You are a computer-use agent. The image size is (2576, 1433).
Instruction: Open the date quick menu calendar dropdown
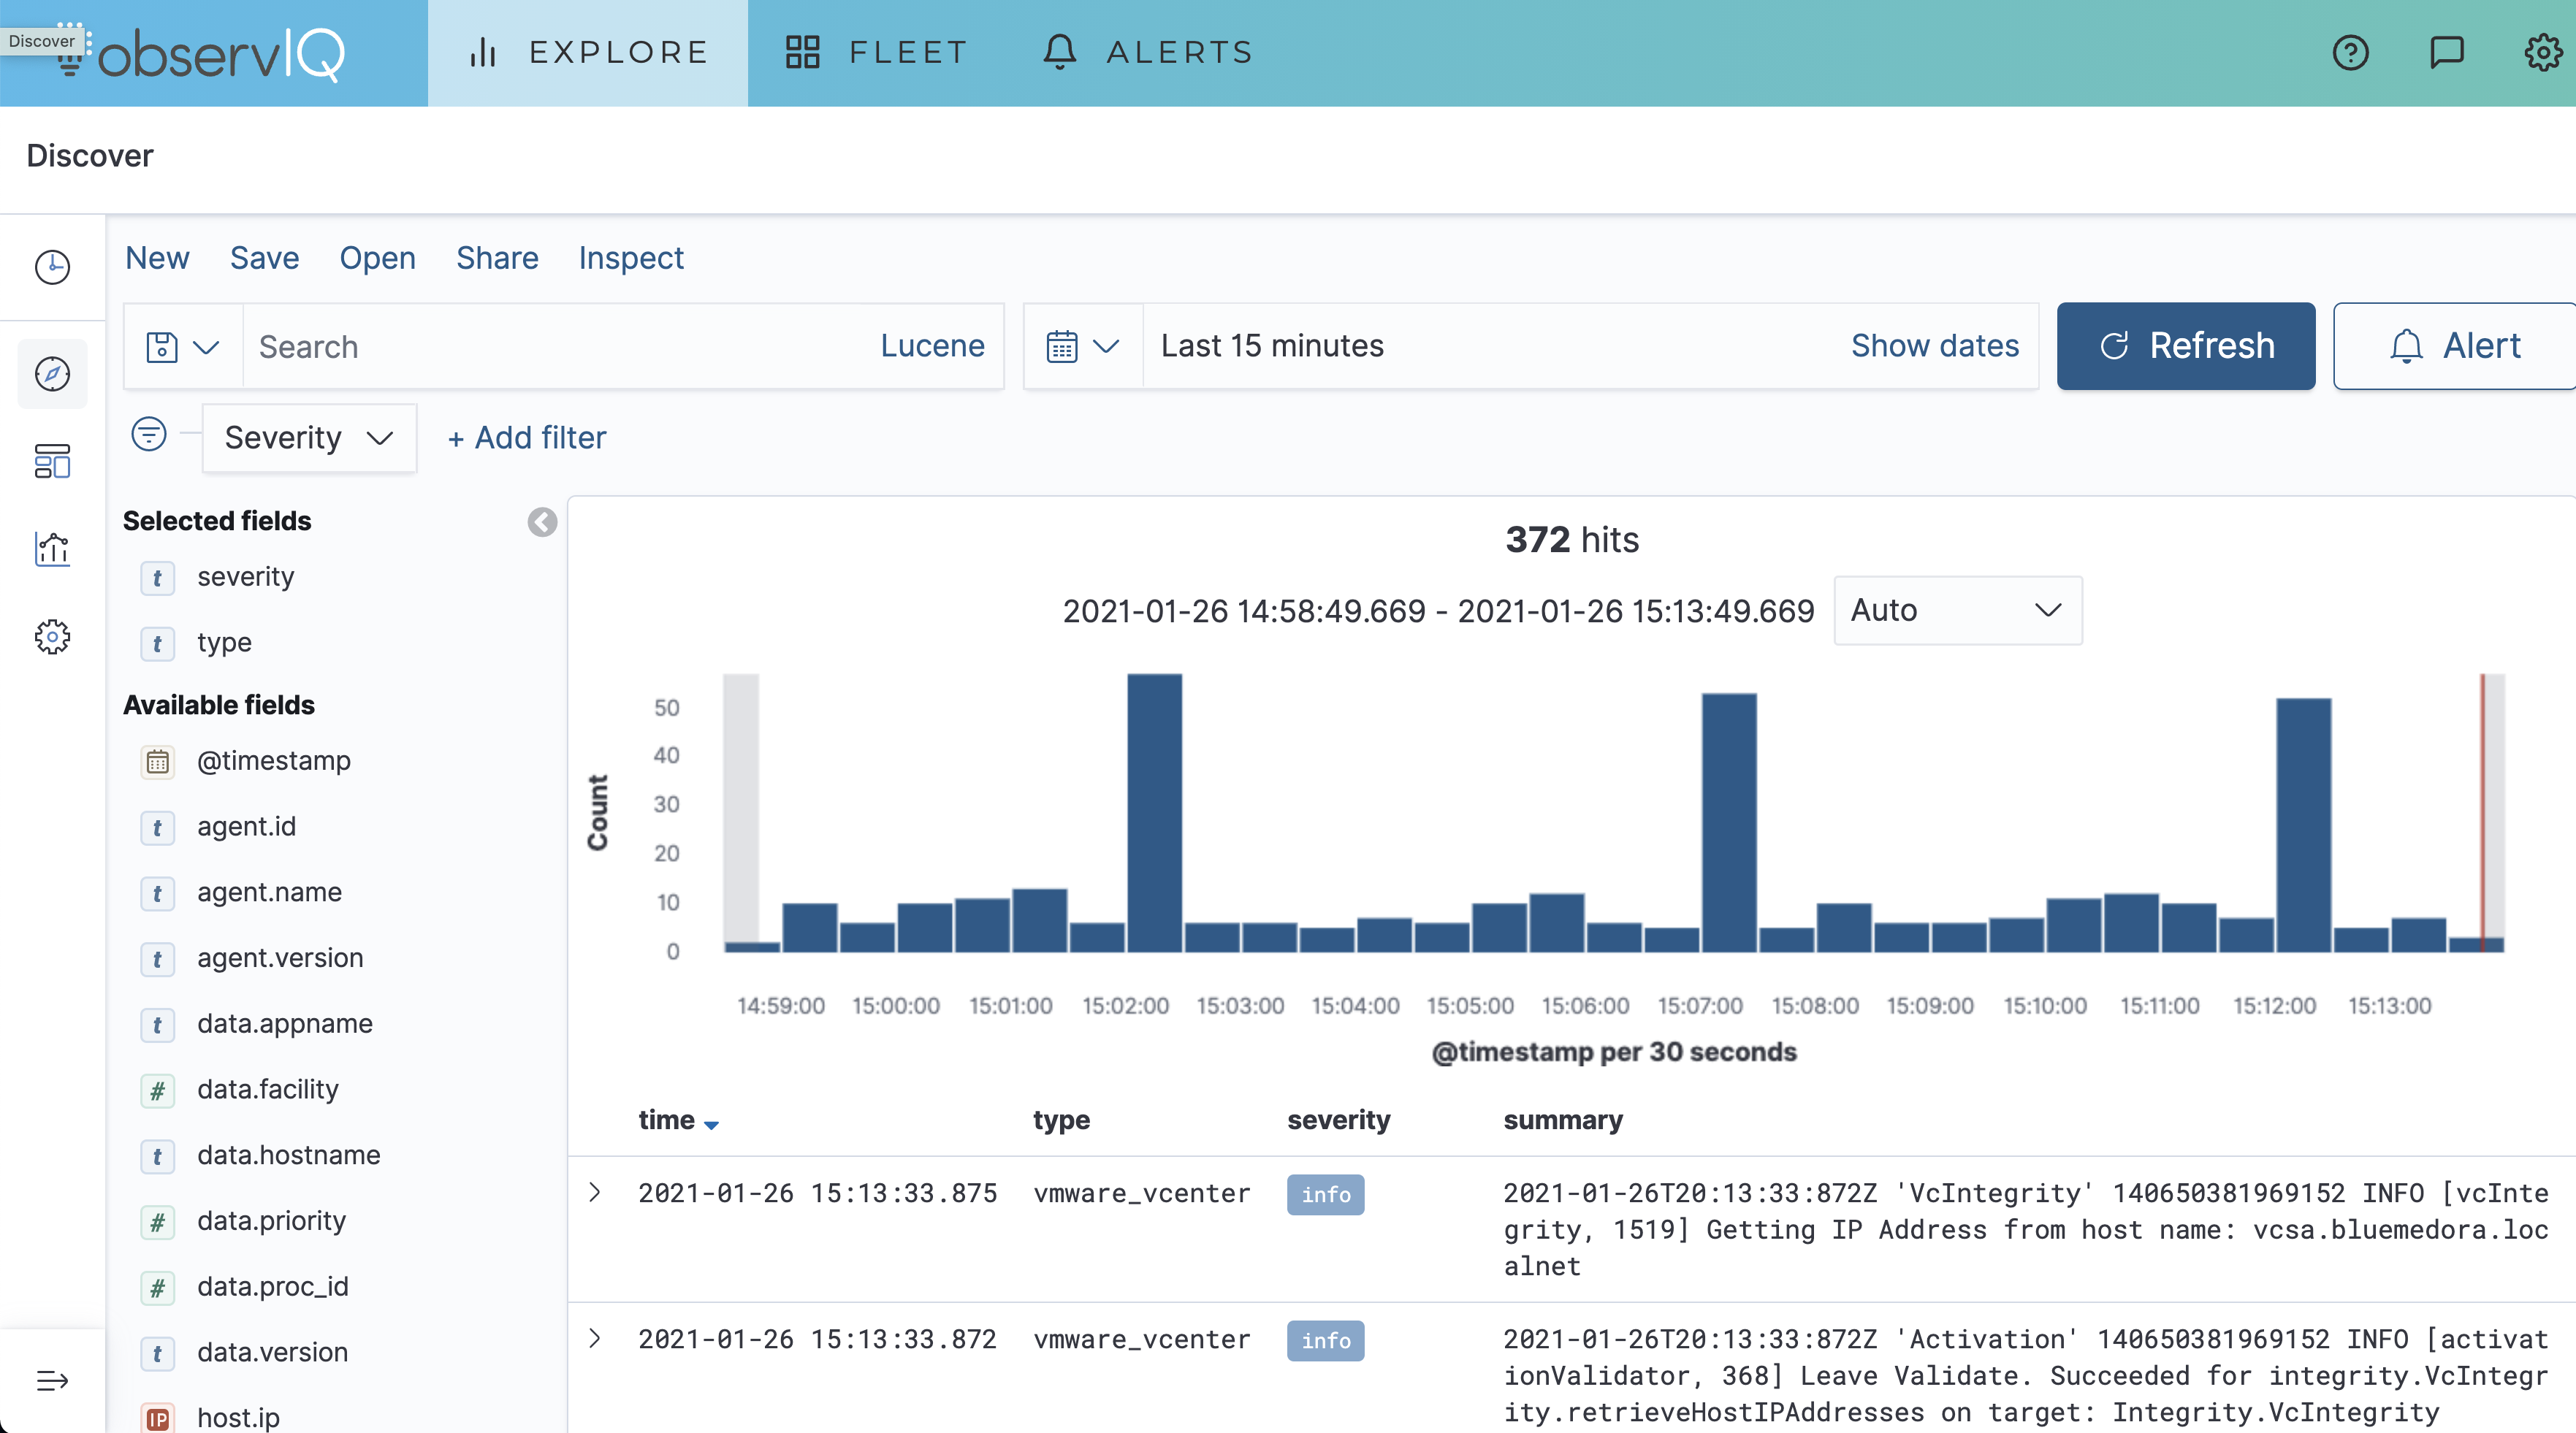1083,347
